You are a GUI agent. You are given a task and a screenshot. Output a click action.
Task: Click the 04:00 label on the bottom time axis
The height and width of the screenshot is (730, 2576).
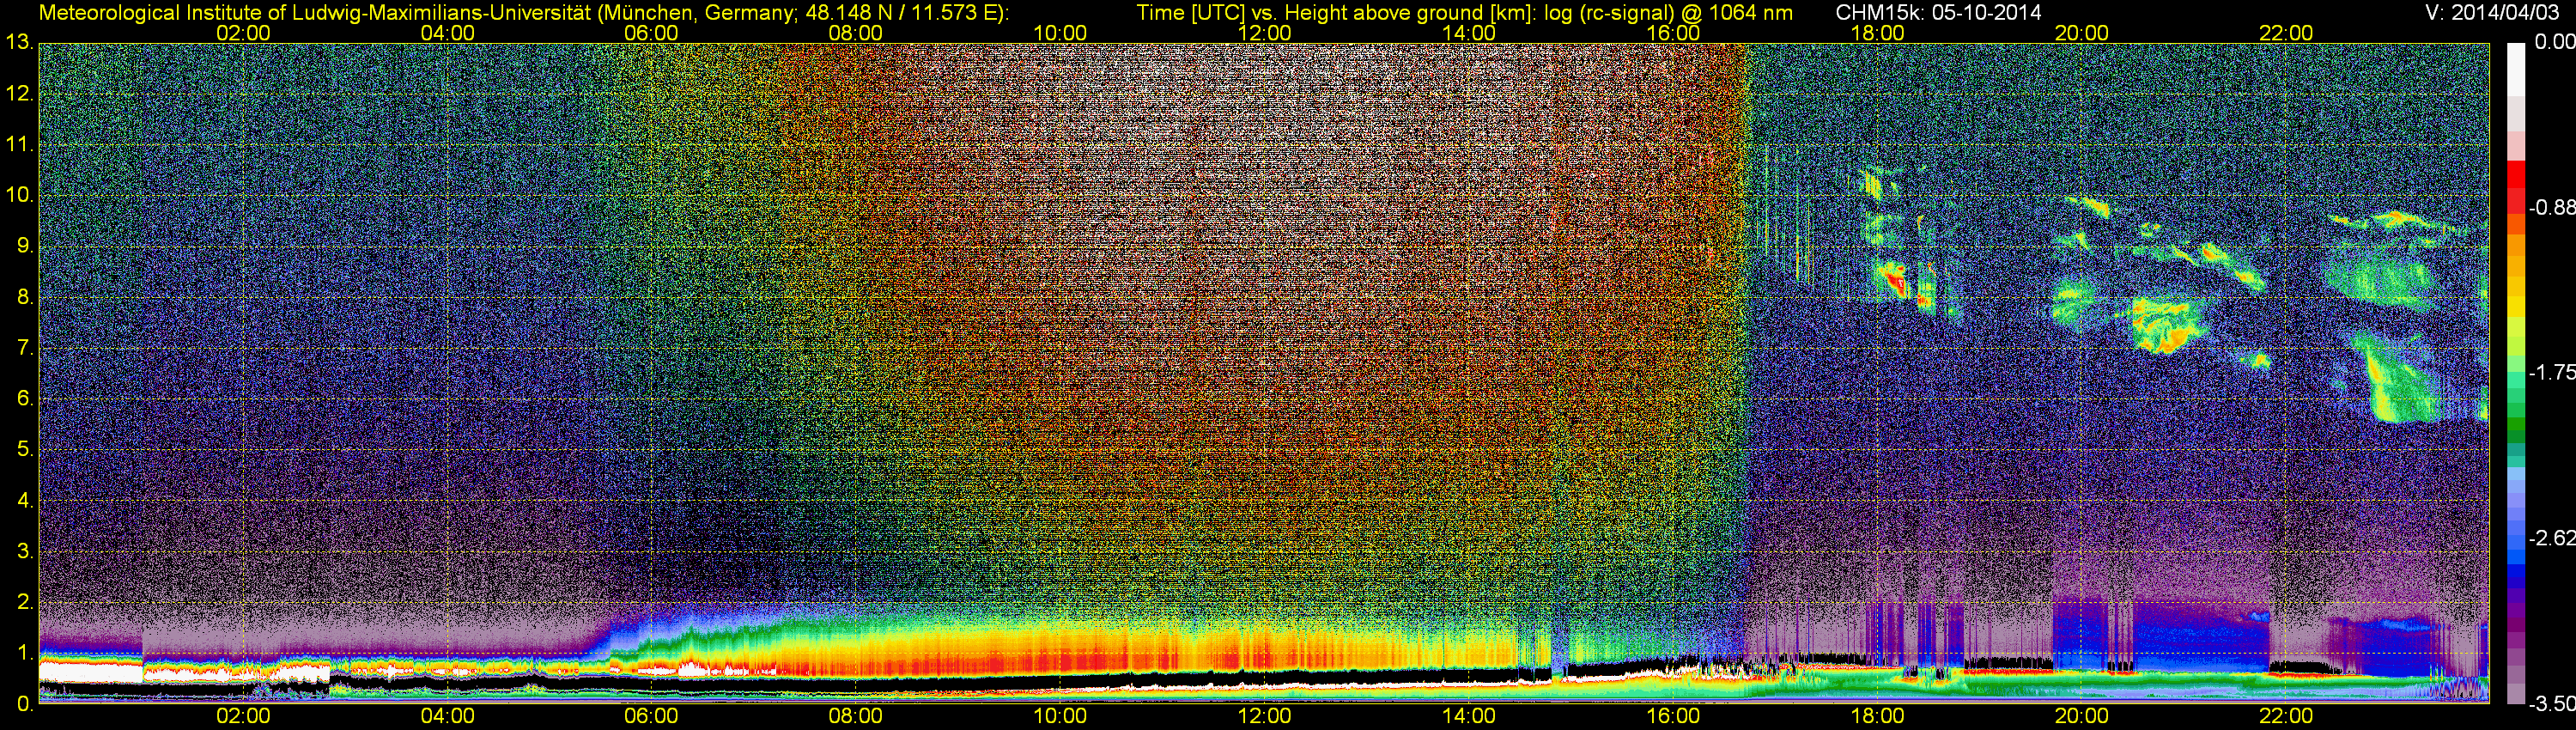click(447, 716)
